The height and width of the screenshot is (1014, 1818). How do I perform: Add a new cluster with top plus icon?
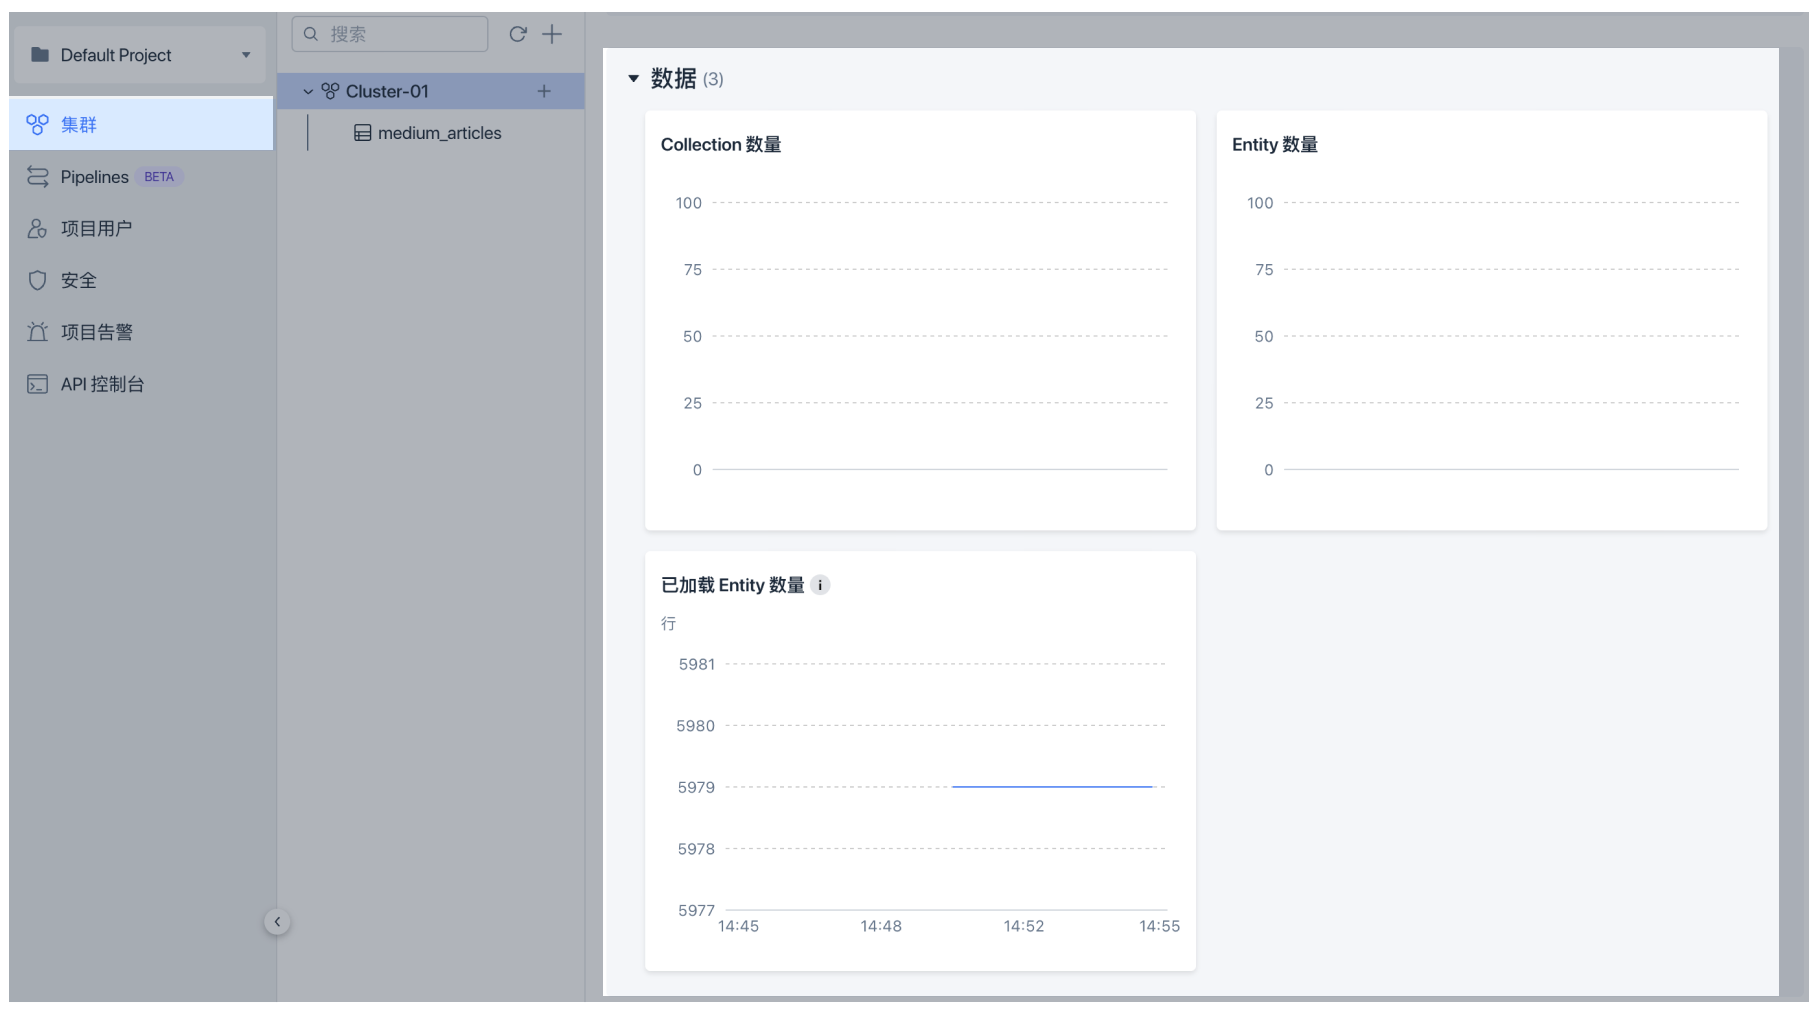552,34
